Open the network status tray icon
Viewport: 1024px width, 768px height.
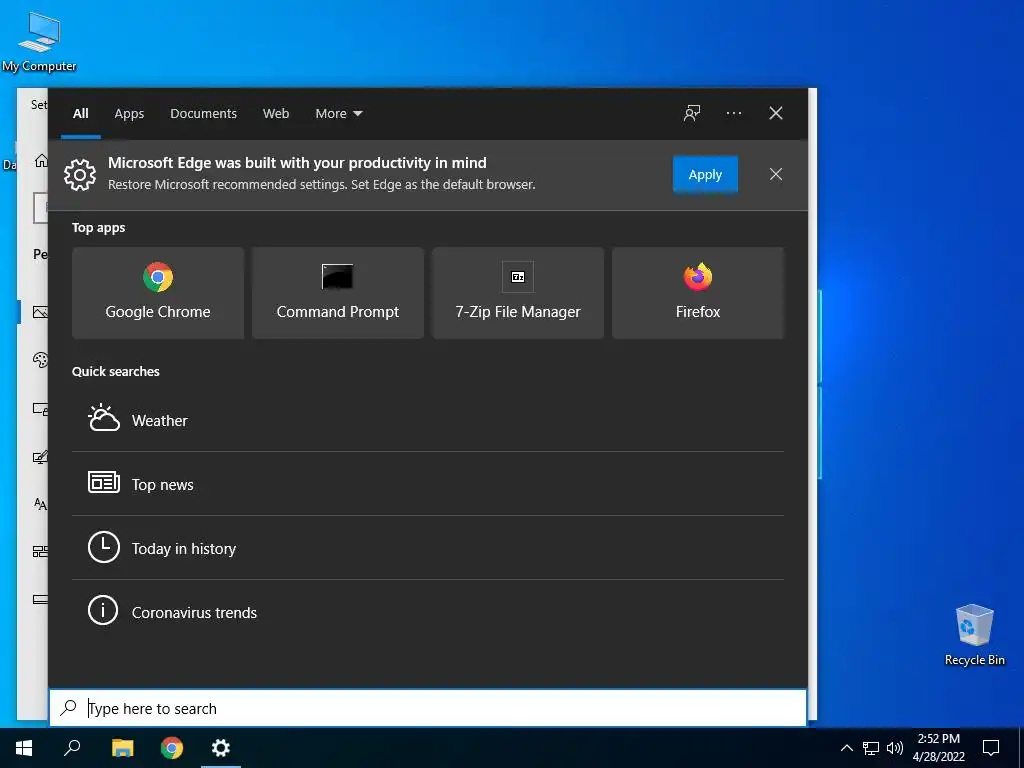(x=871, y=748)
